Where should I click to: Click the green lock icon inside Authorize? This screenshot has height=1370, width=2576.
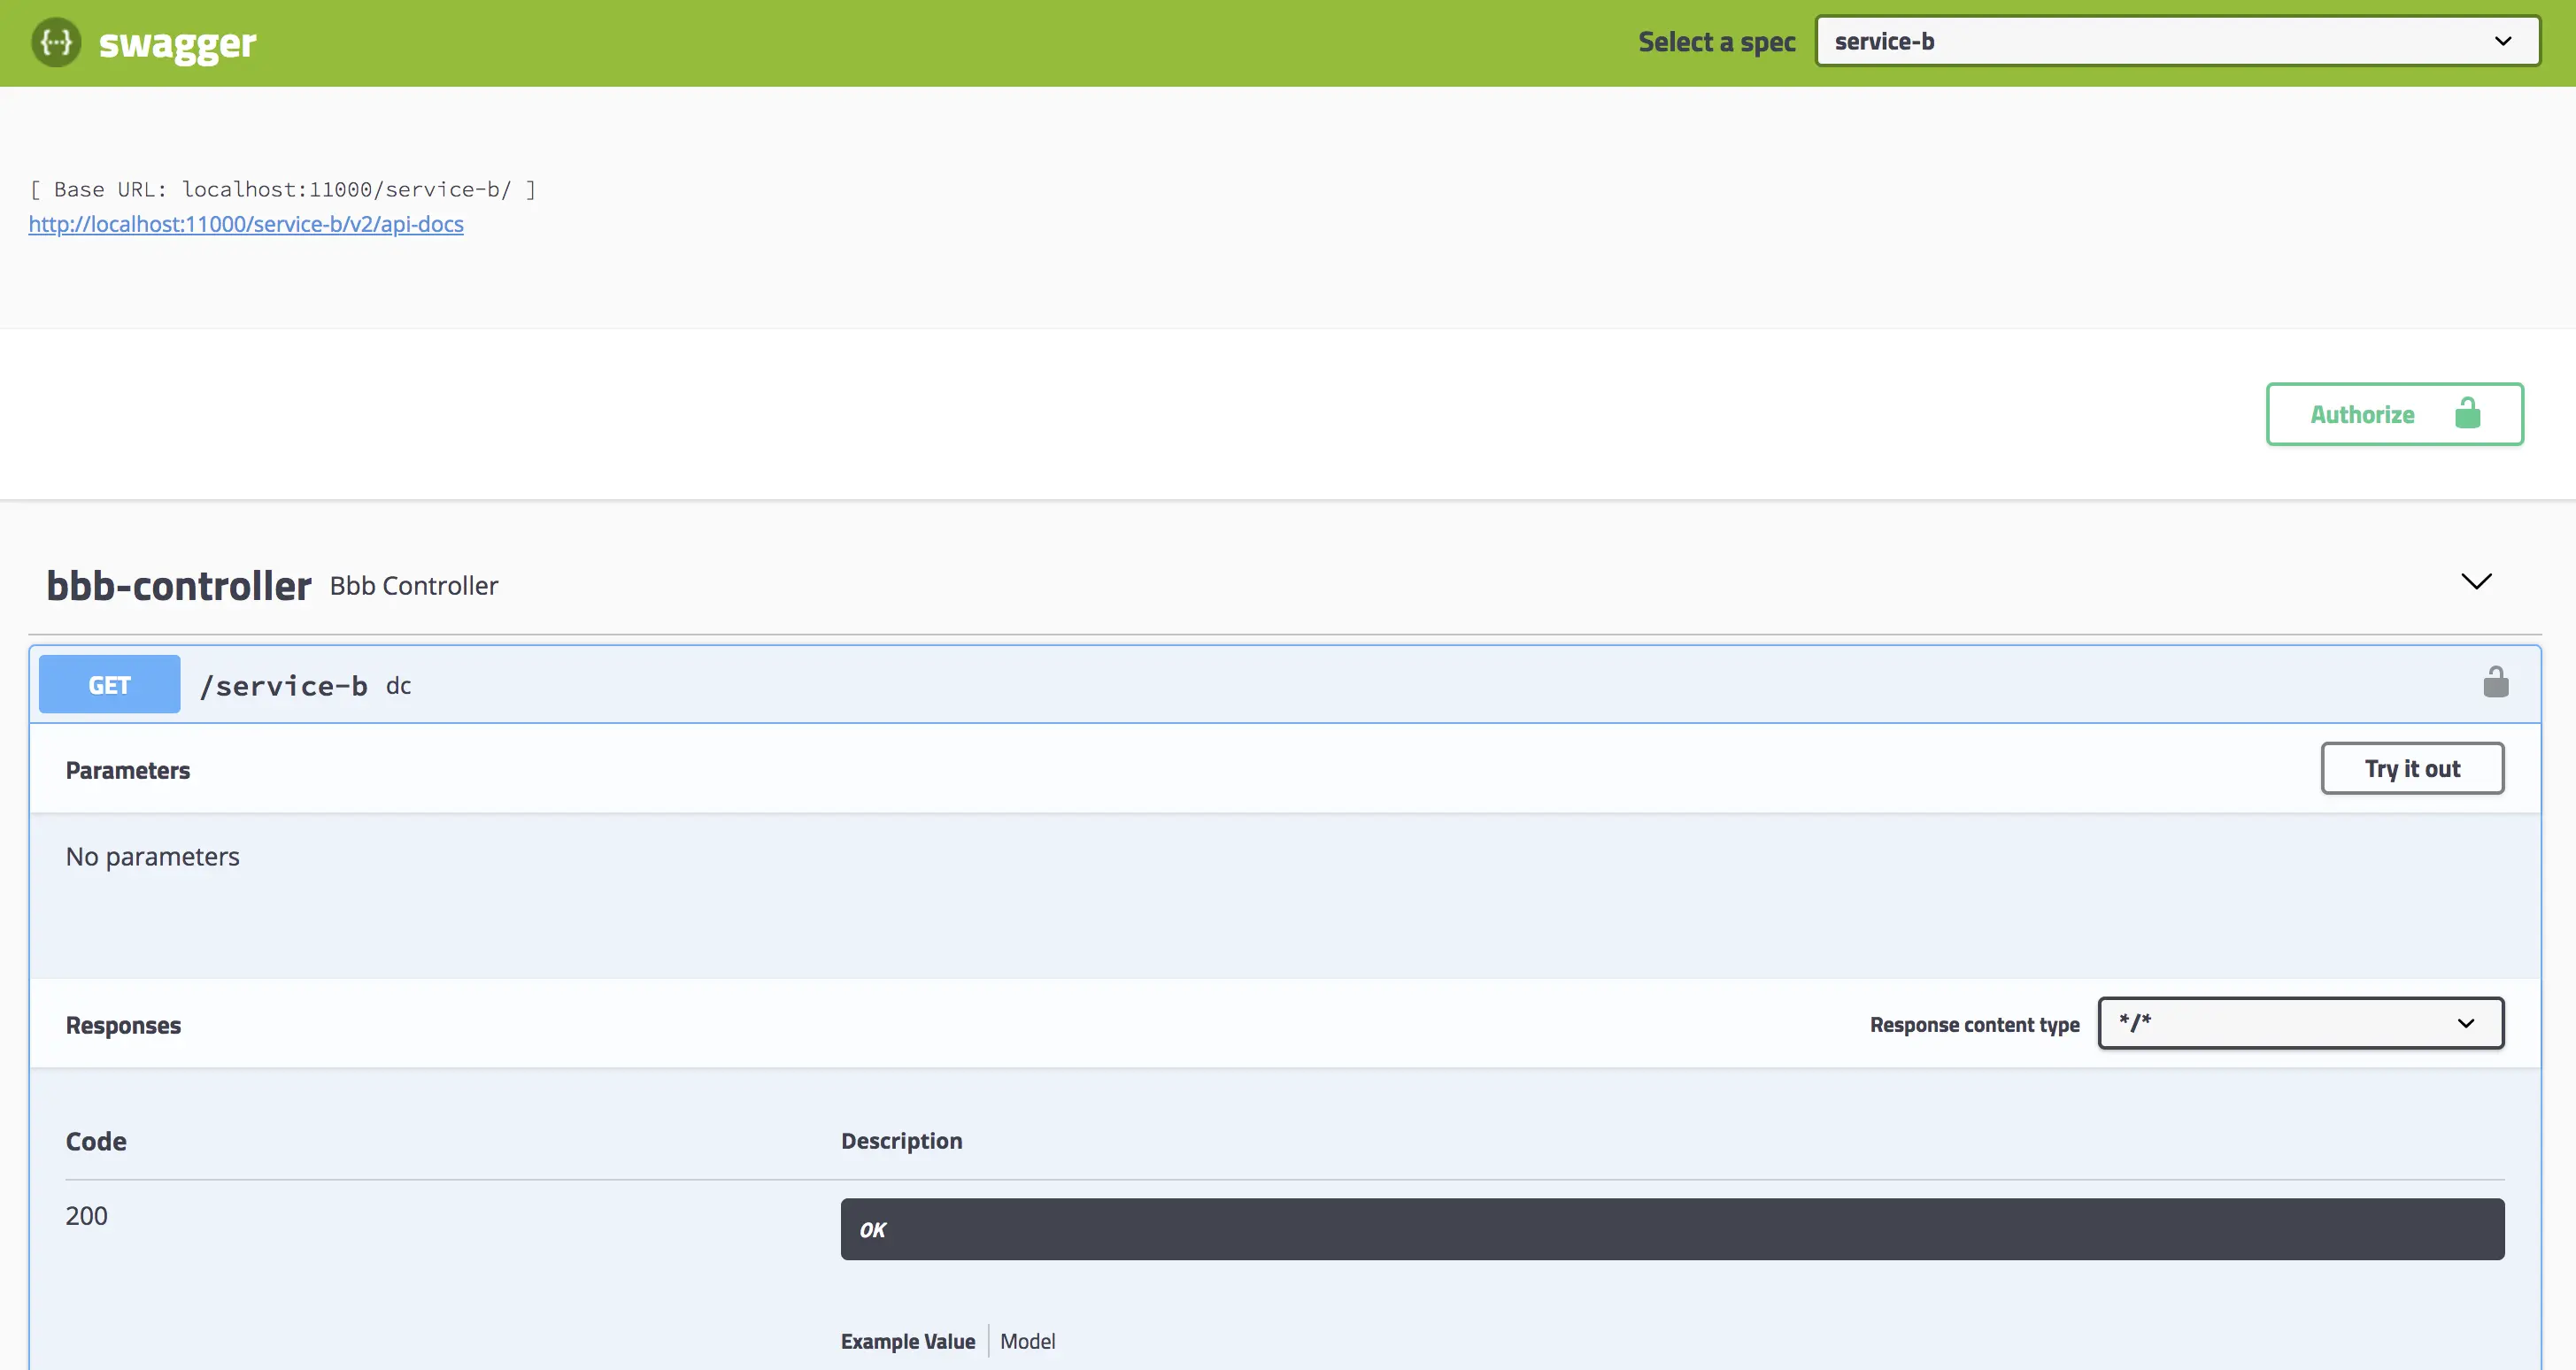click(2467, 413)
